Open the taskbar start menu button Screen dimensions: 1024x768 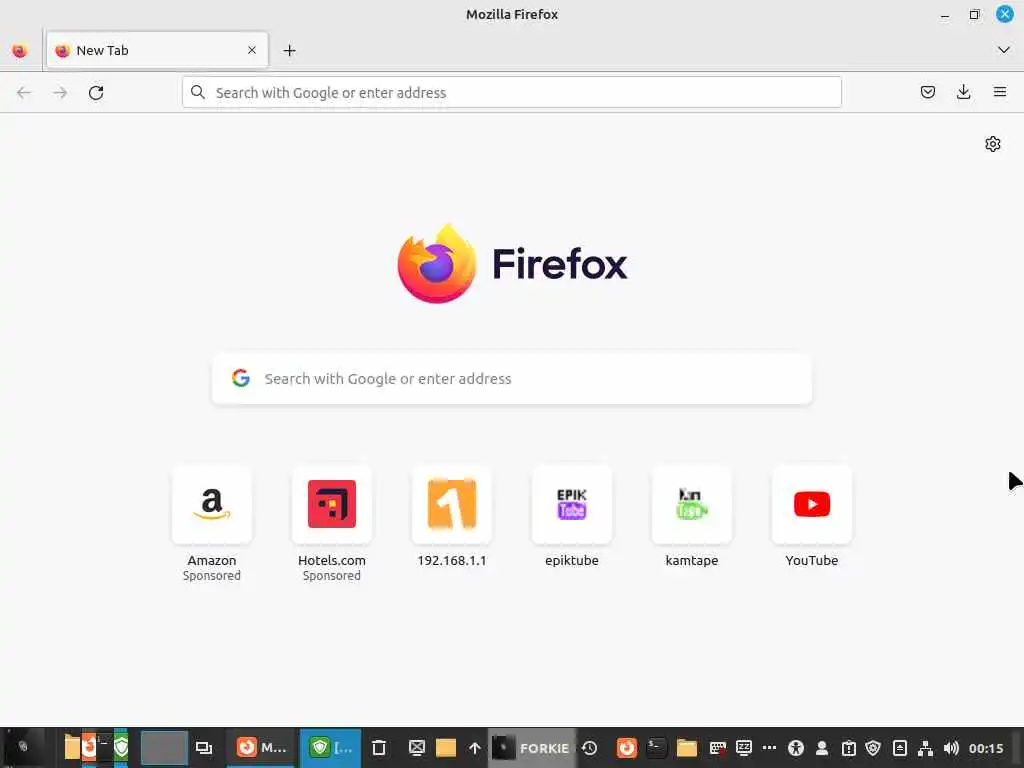pyautogui.click(x=23, y=747)
